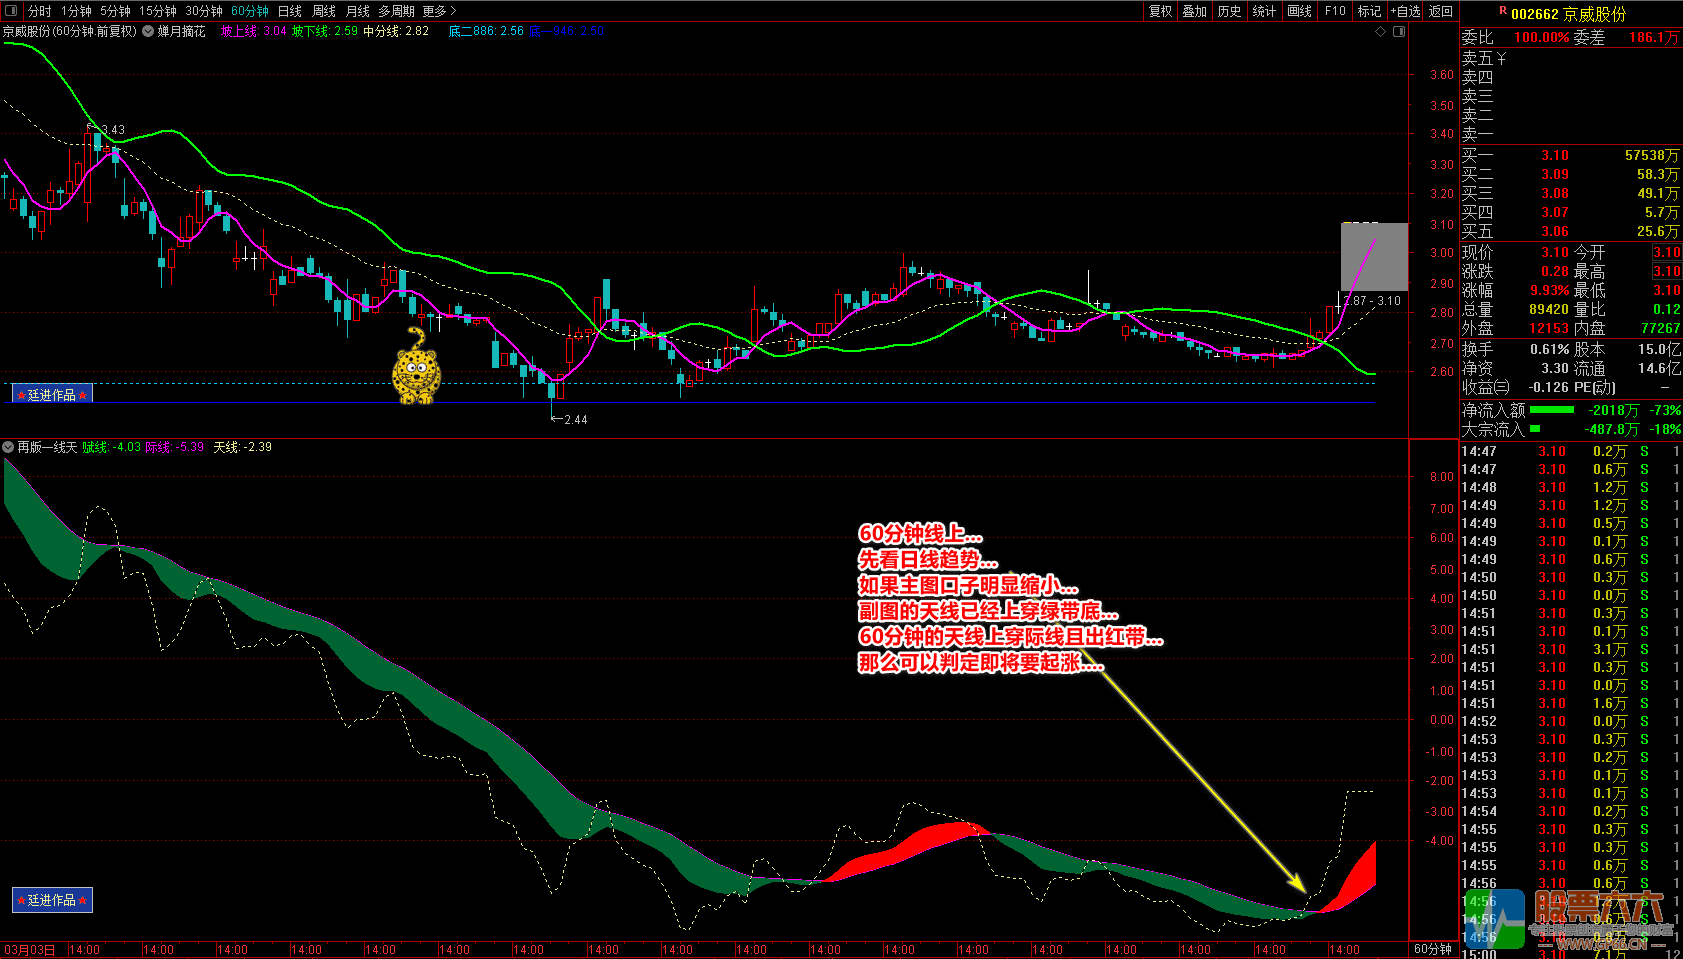Expand the 再版一线天 sub-chart indicator dropdown

tap(9, 447)
